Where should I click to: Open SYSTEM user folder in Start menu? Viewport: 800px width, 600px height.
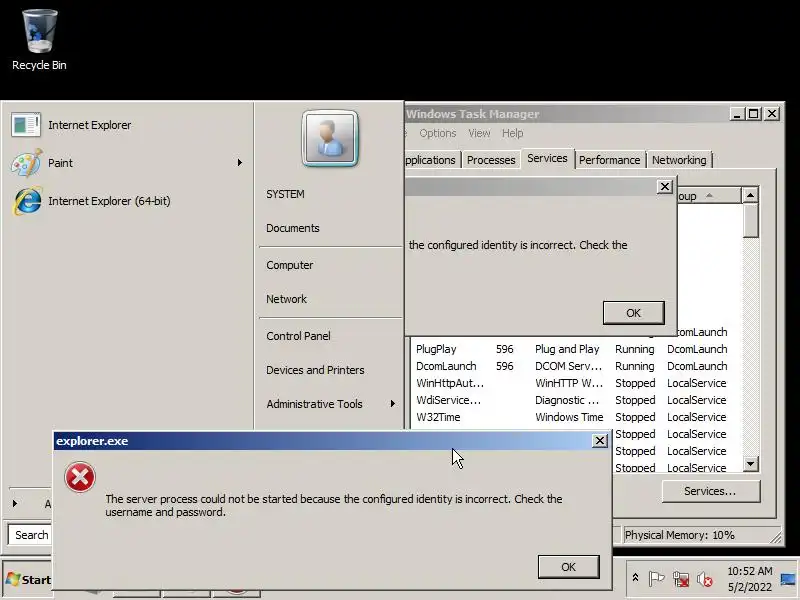pos(285,194)
